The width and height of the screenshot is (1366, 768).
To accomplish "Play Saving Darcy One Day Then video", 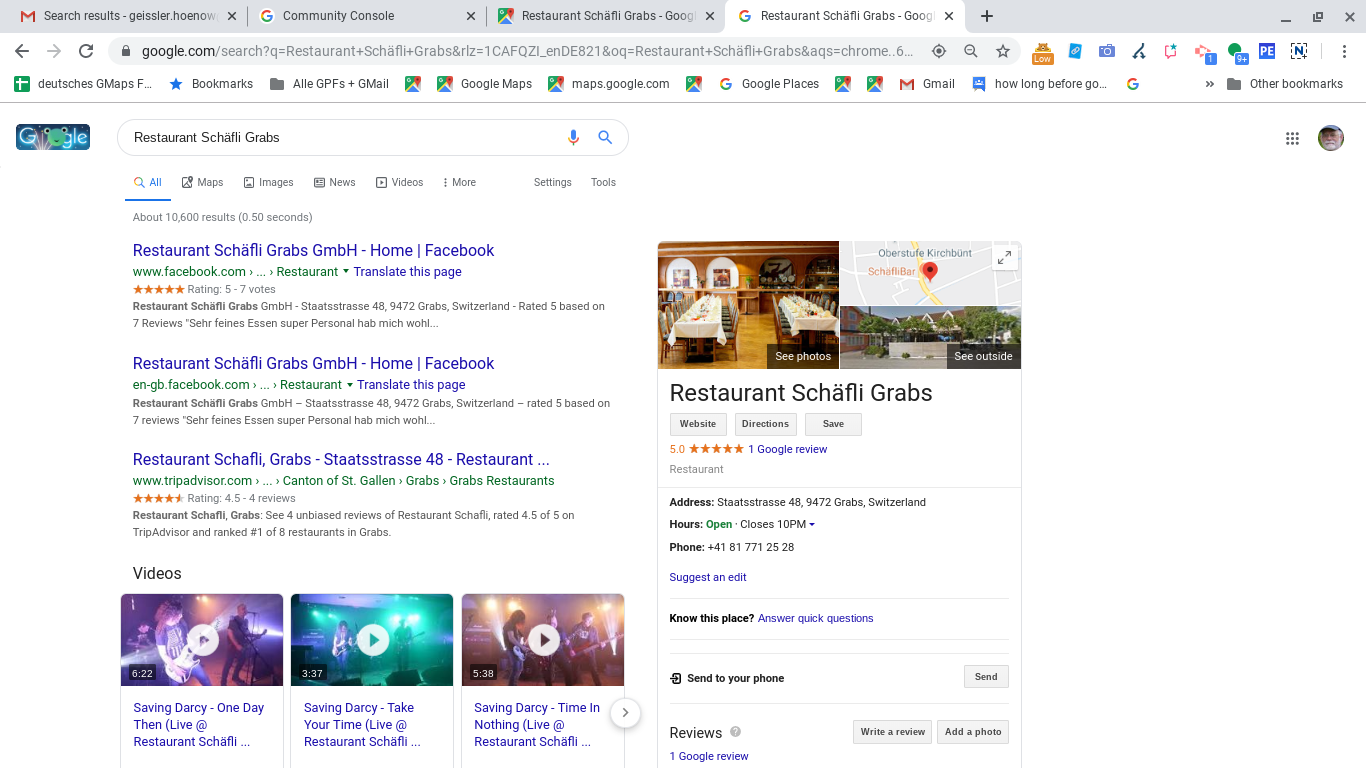I will (x=202, y=640).
